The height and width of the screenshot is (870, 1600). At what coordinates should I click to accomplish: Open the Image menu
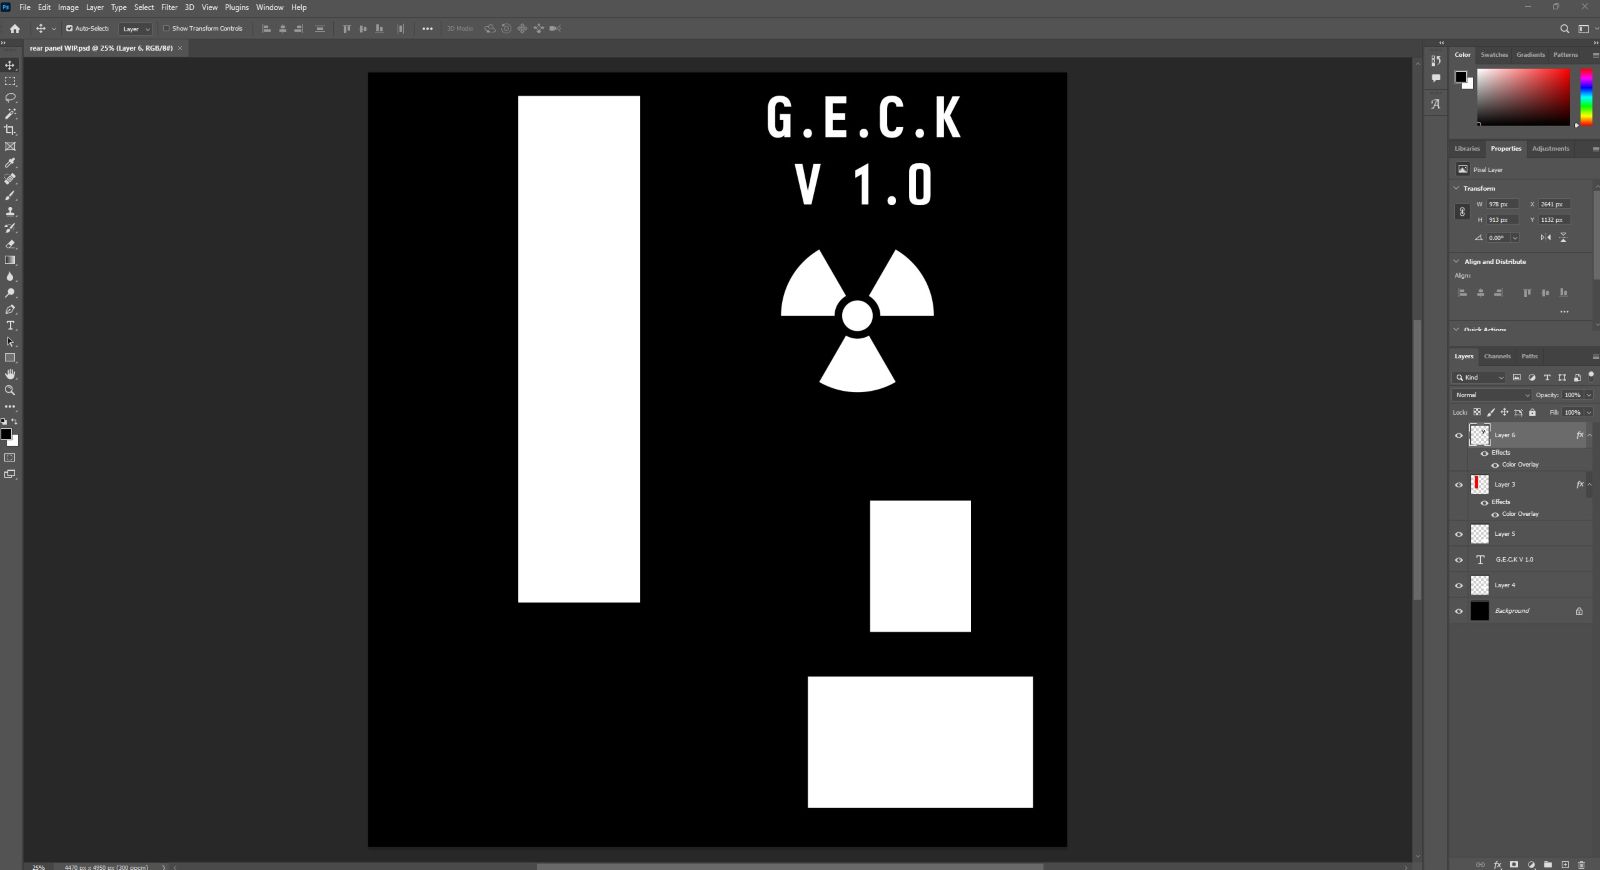coord(68,7)
